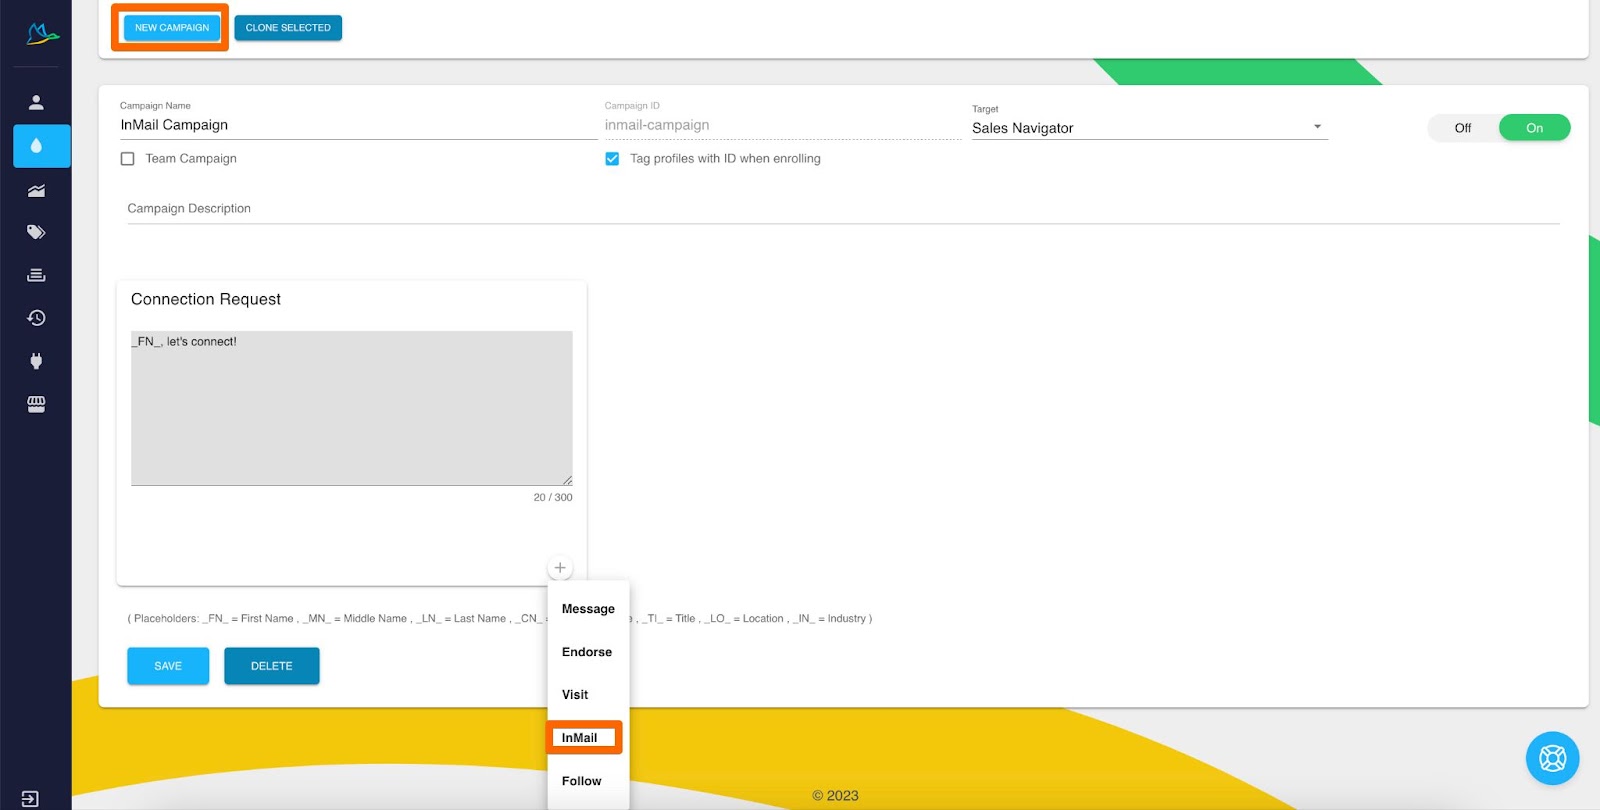Click the 20 / 300 character counter
This screenshot has width=1600, height=810.
[x=553, y=497]
